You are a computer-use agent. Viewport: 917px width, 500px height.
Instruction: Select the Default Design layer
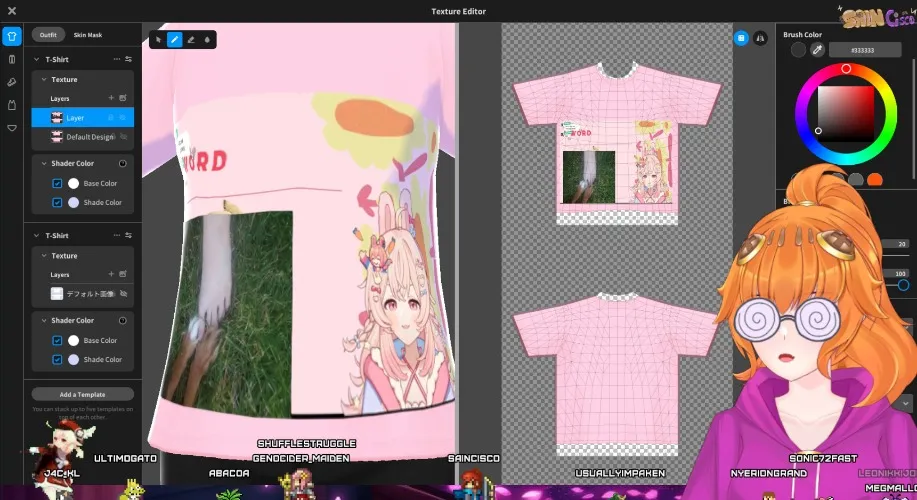[82, 137]
